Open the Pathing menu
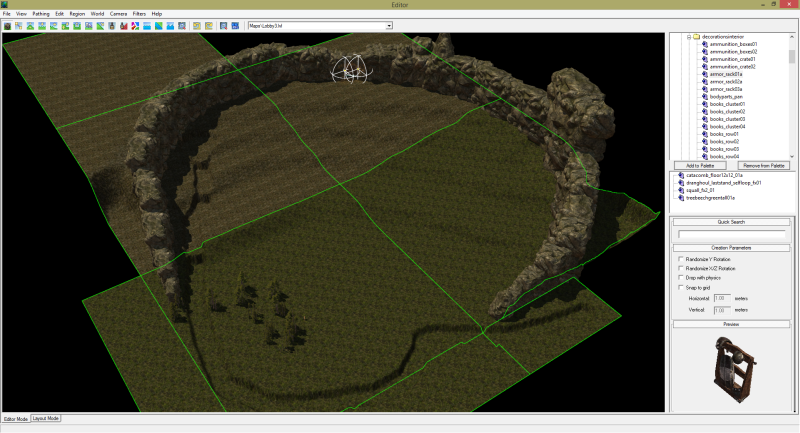Image resolution: width=800 pixels, height=433 pixels. tap(41, 13)
